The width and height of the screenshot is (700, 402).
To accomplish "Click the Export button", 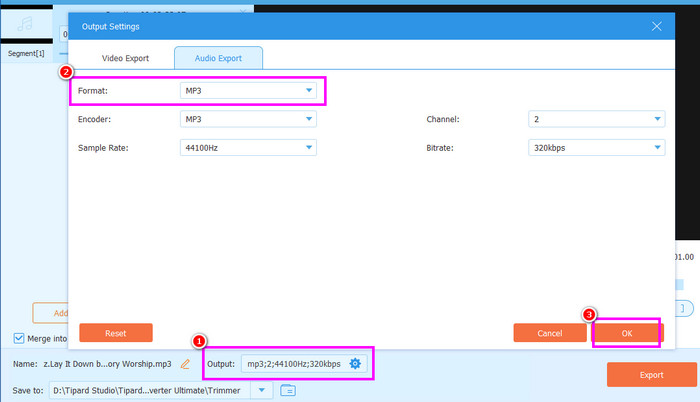I will pos(651,375).
